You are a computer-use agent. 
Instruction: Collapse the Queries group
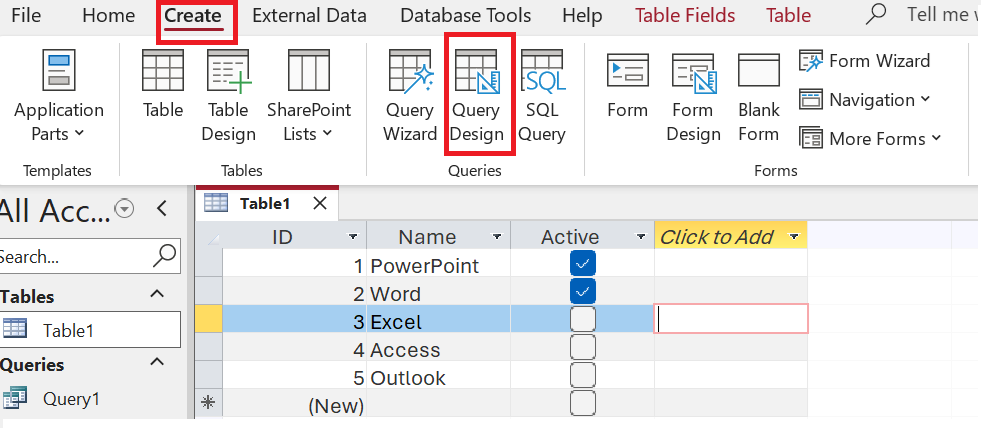click(158, 362)
